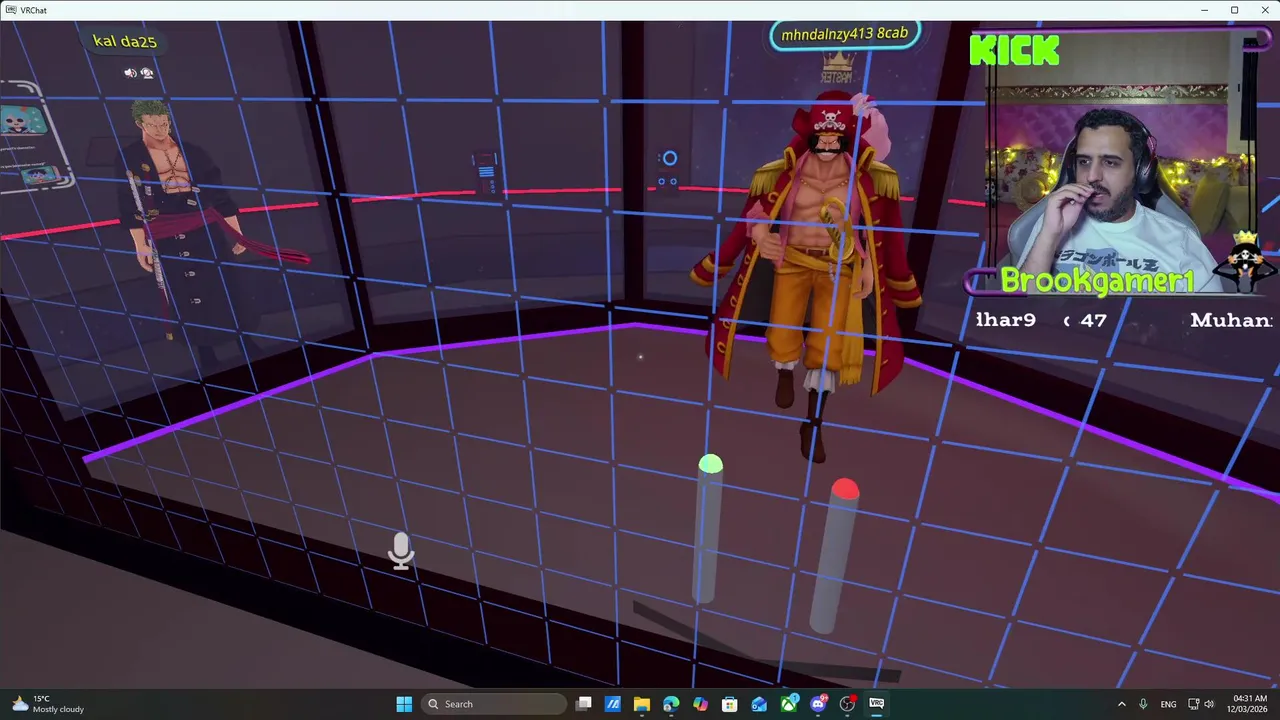Click the Master crown rank badge
1280x720 pixels.
click(838, 67)
